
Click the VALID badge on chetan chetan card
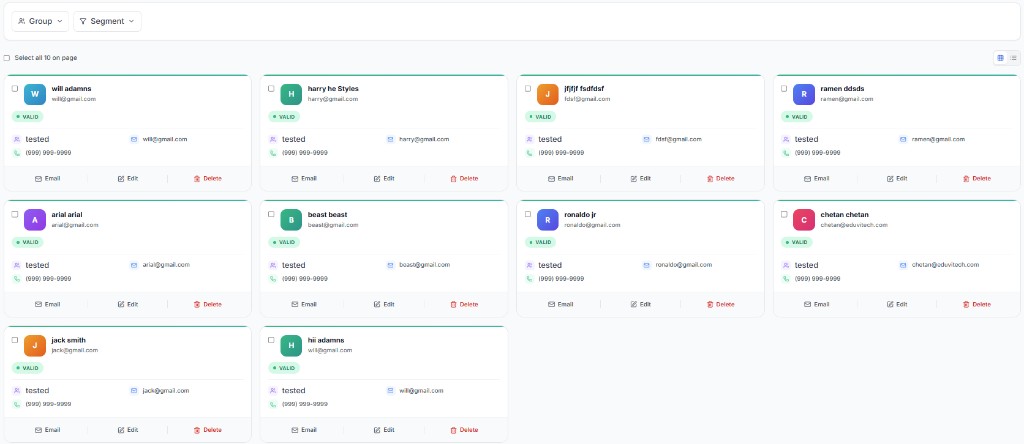click(797, 242)
